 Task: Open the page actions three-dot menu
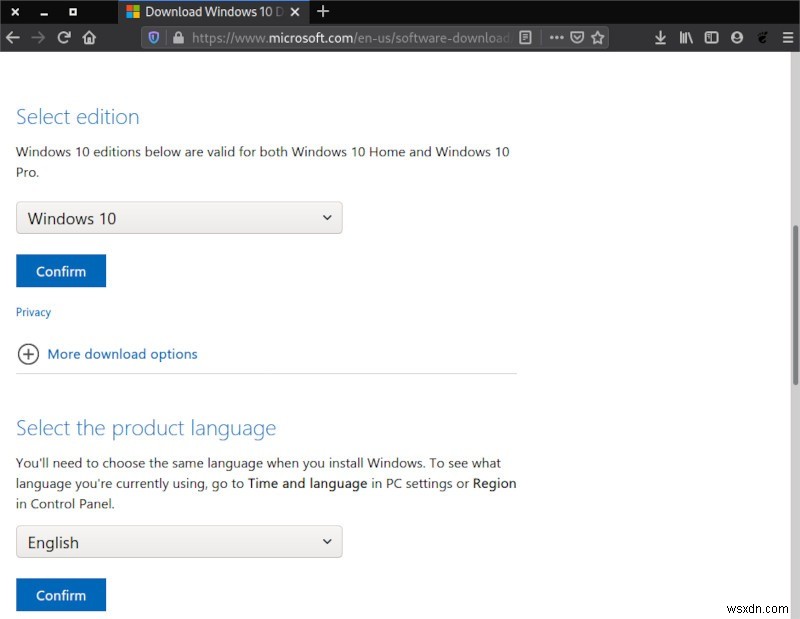pos(556,37)
